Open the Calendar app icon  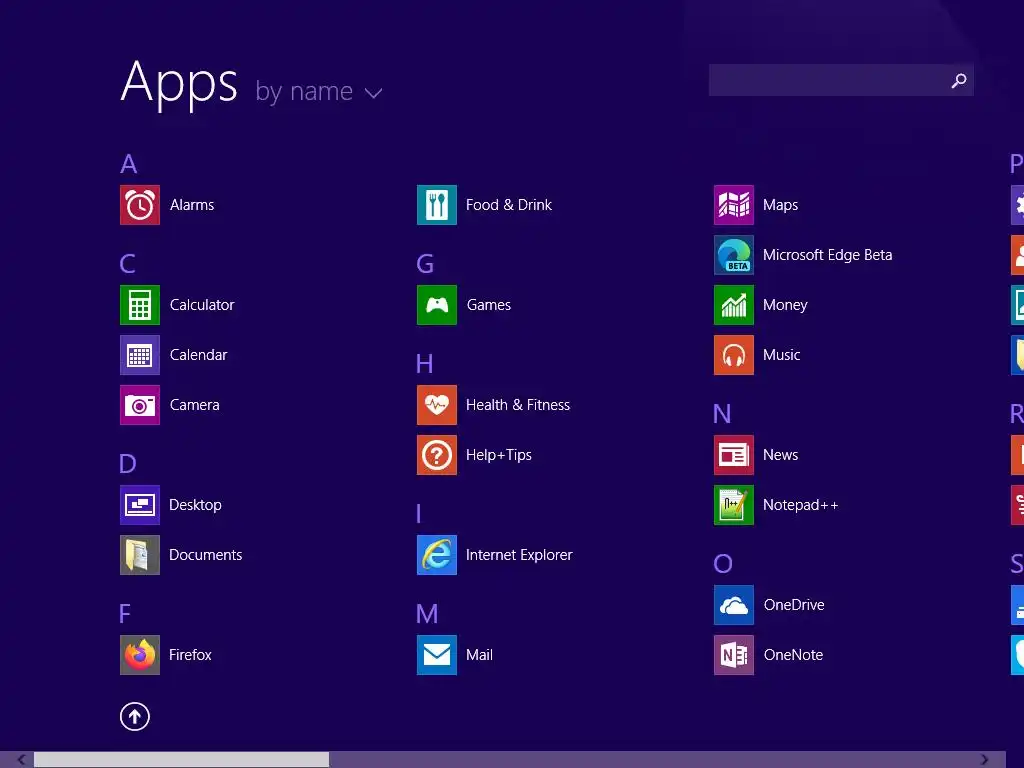(140, 355)
